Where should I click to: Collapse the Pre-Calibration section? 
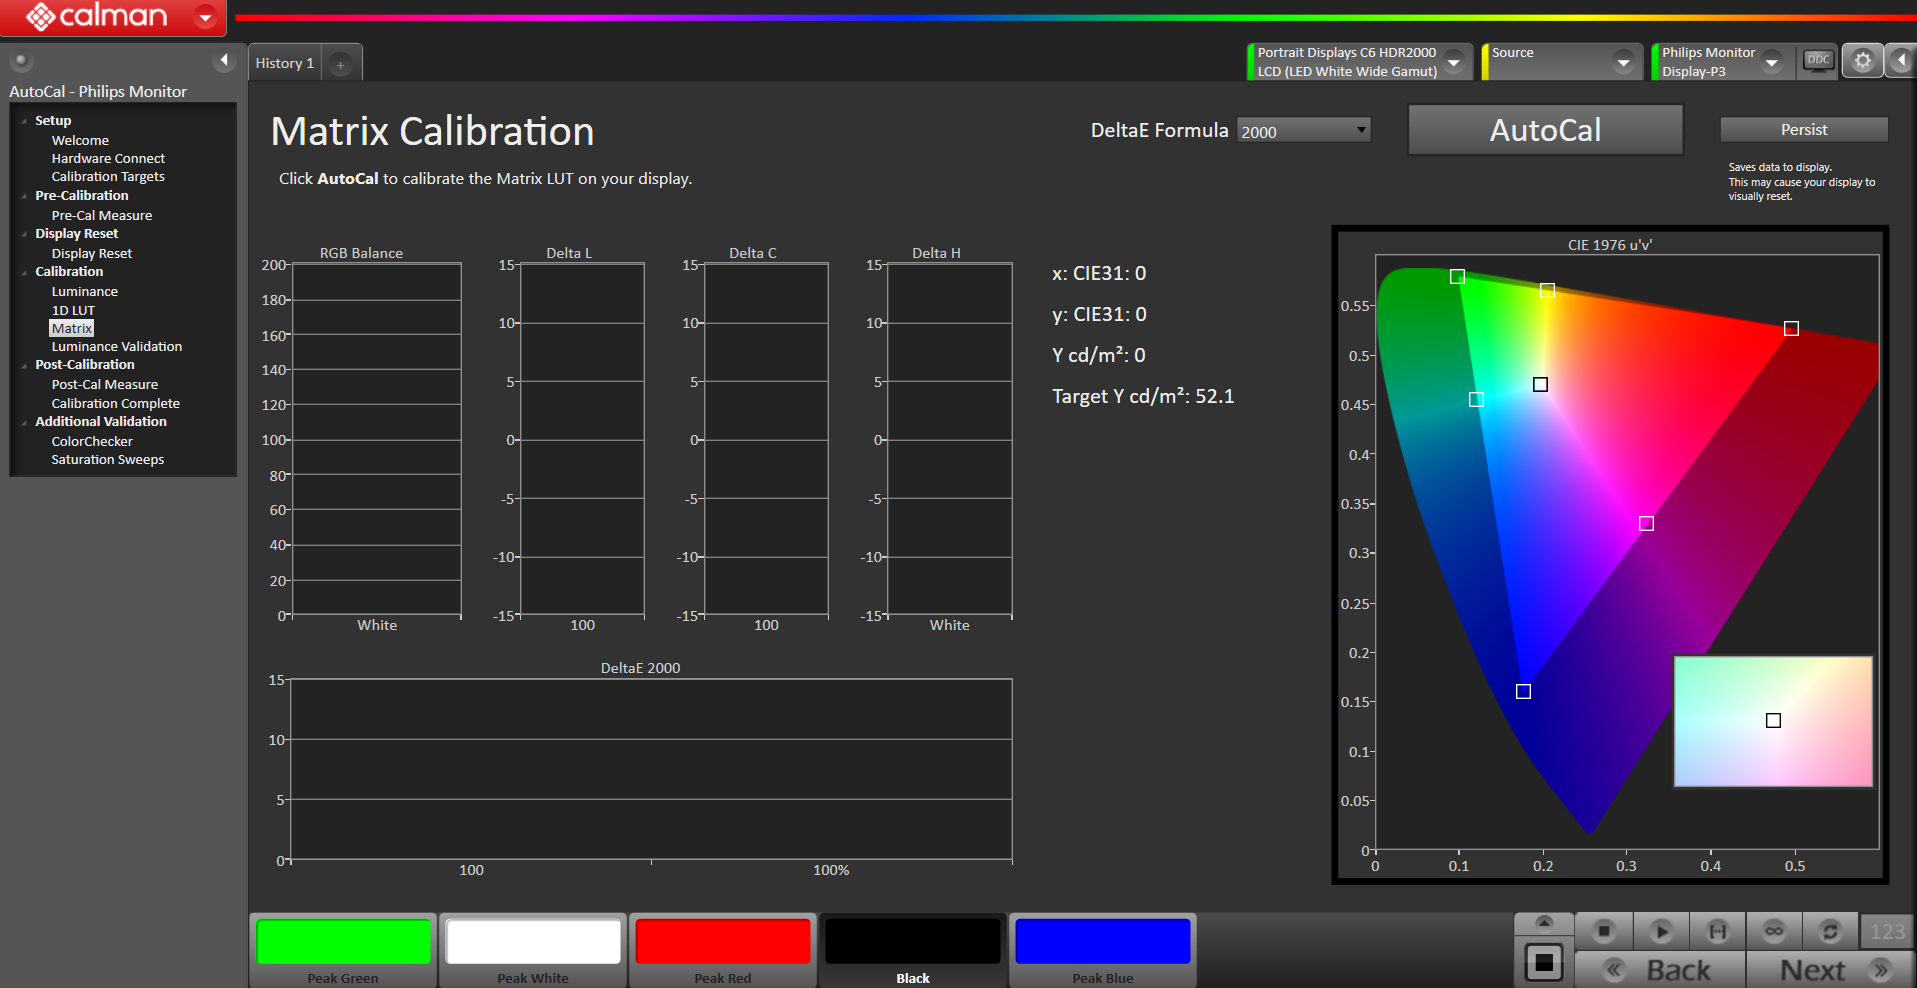24,196
